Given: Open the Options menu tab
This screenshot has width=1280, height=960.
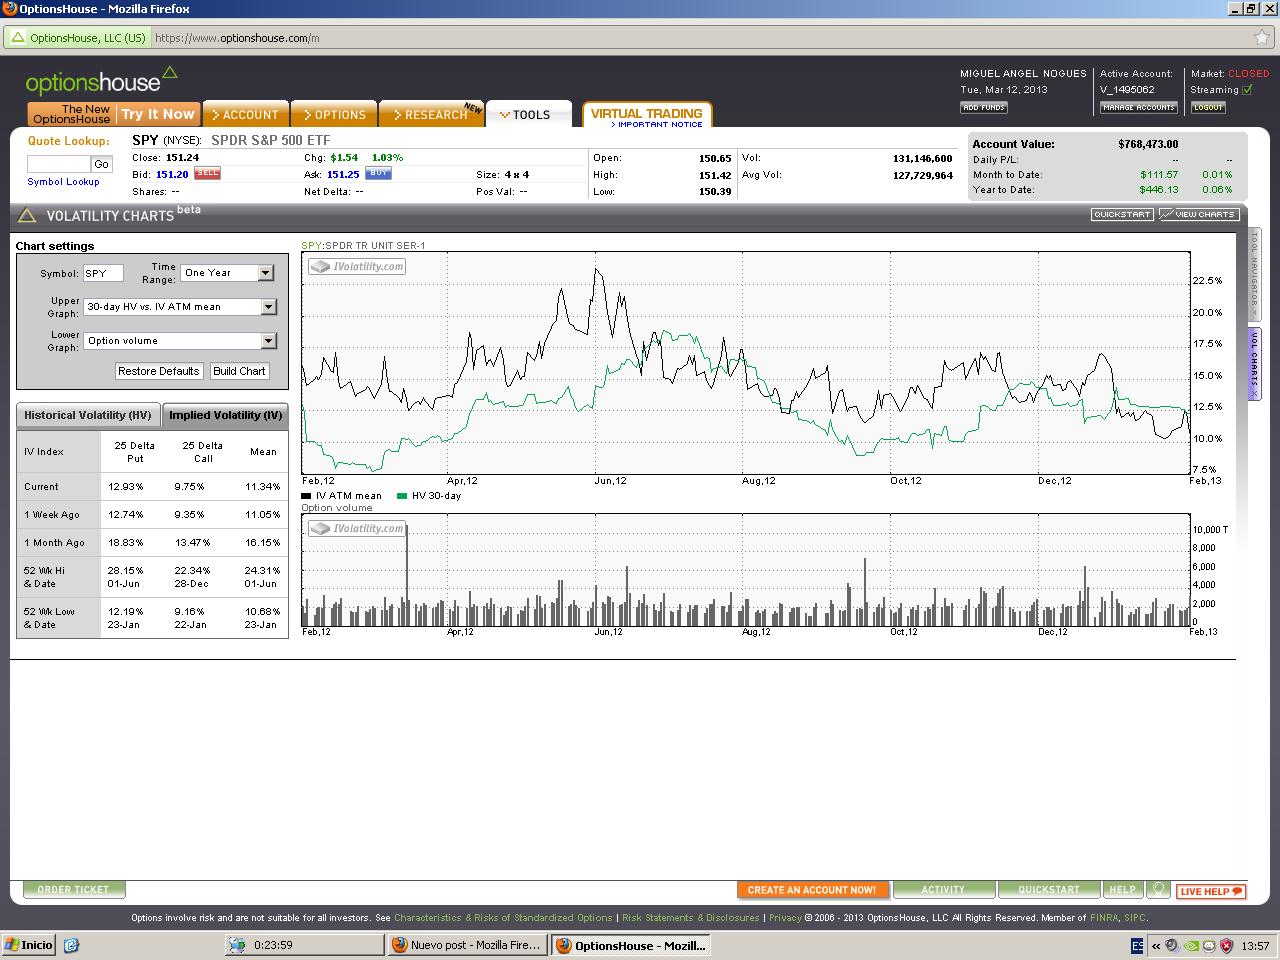Looking at the screenshot, I should point(335,115).
